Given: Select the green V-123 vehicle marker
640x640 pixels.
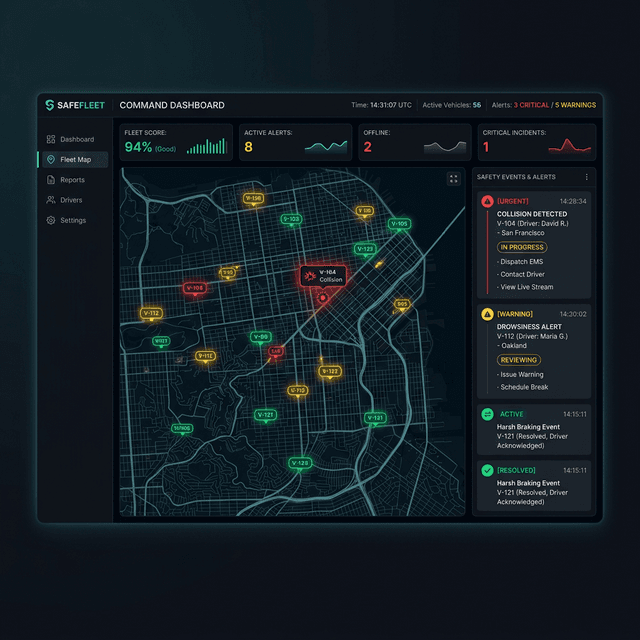Looking at the screenshot, I should (x=365, y=249).
